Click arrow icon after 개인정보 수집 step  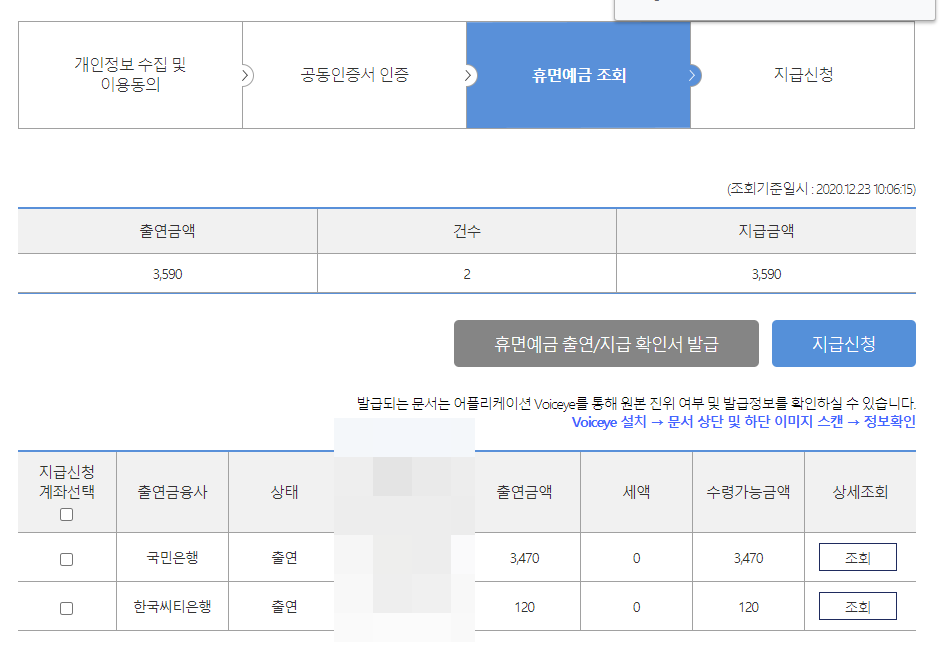pos(245,76)
